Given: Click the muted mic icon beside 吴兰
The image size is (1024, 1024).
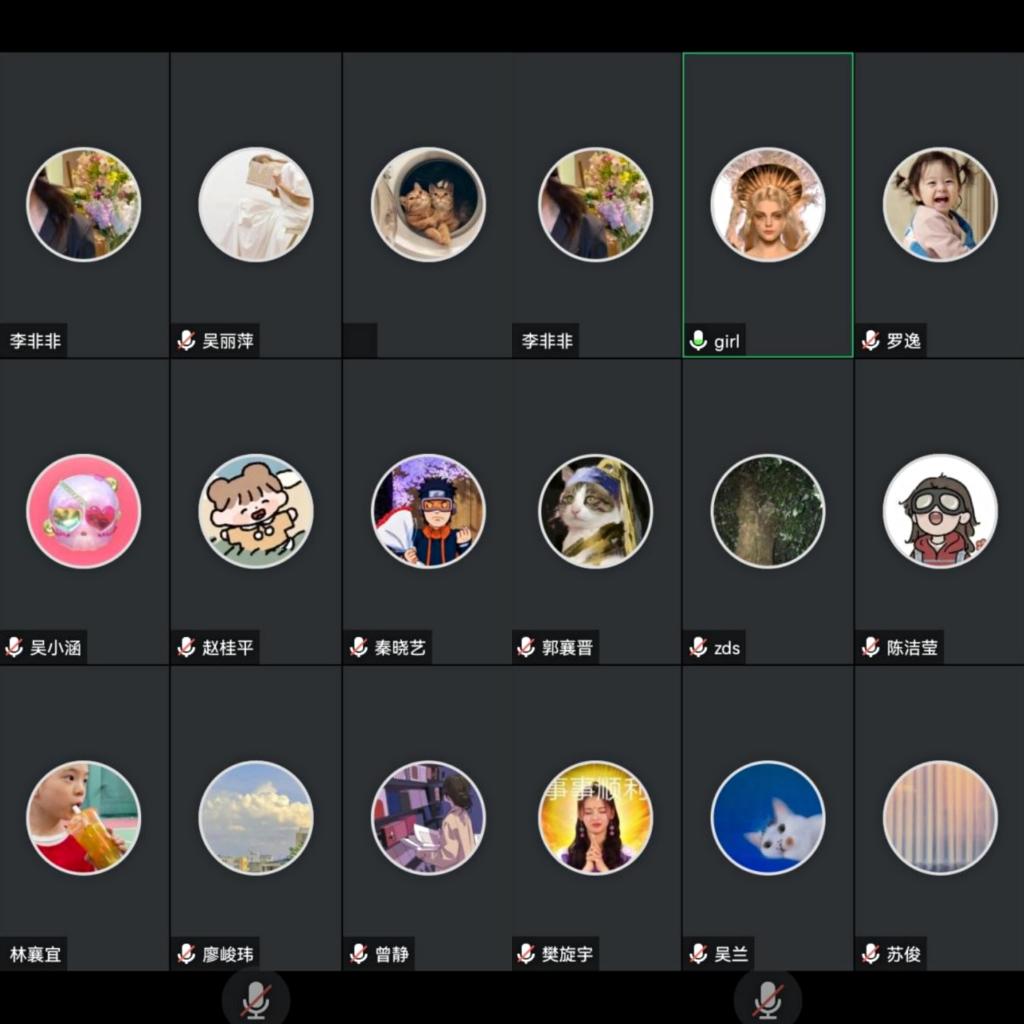Looking at the screenshot, I should pos(698,954).
